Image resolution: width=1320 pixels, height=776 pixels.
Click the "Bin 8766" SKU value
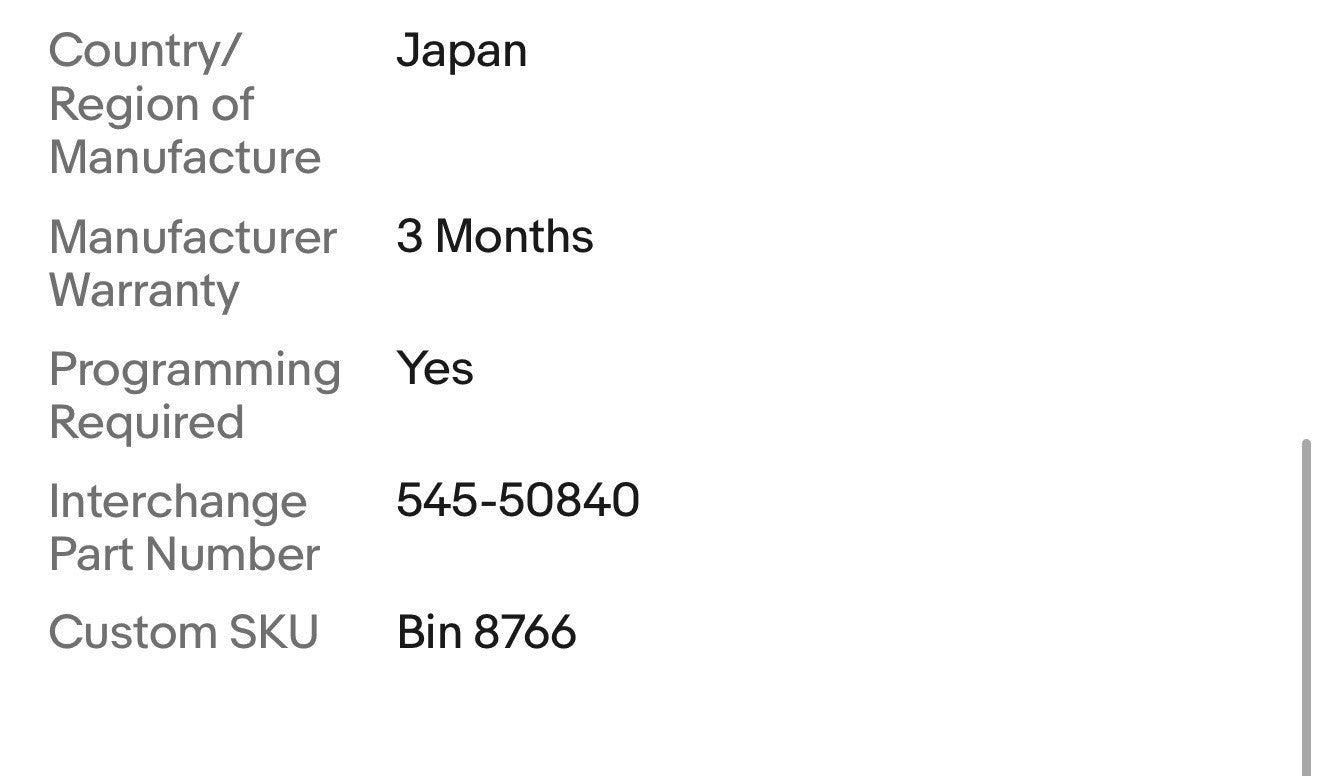[x=486, y=633]
